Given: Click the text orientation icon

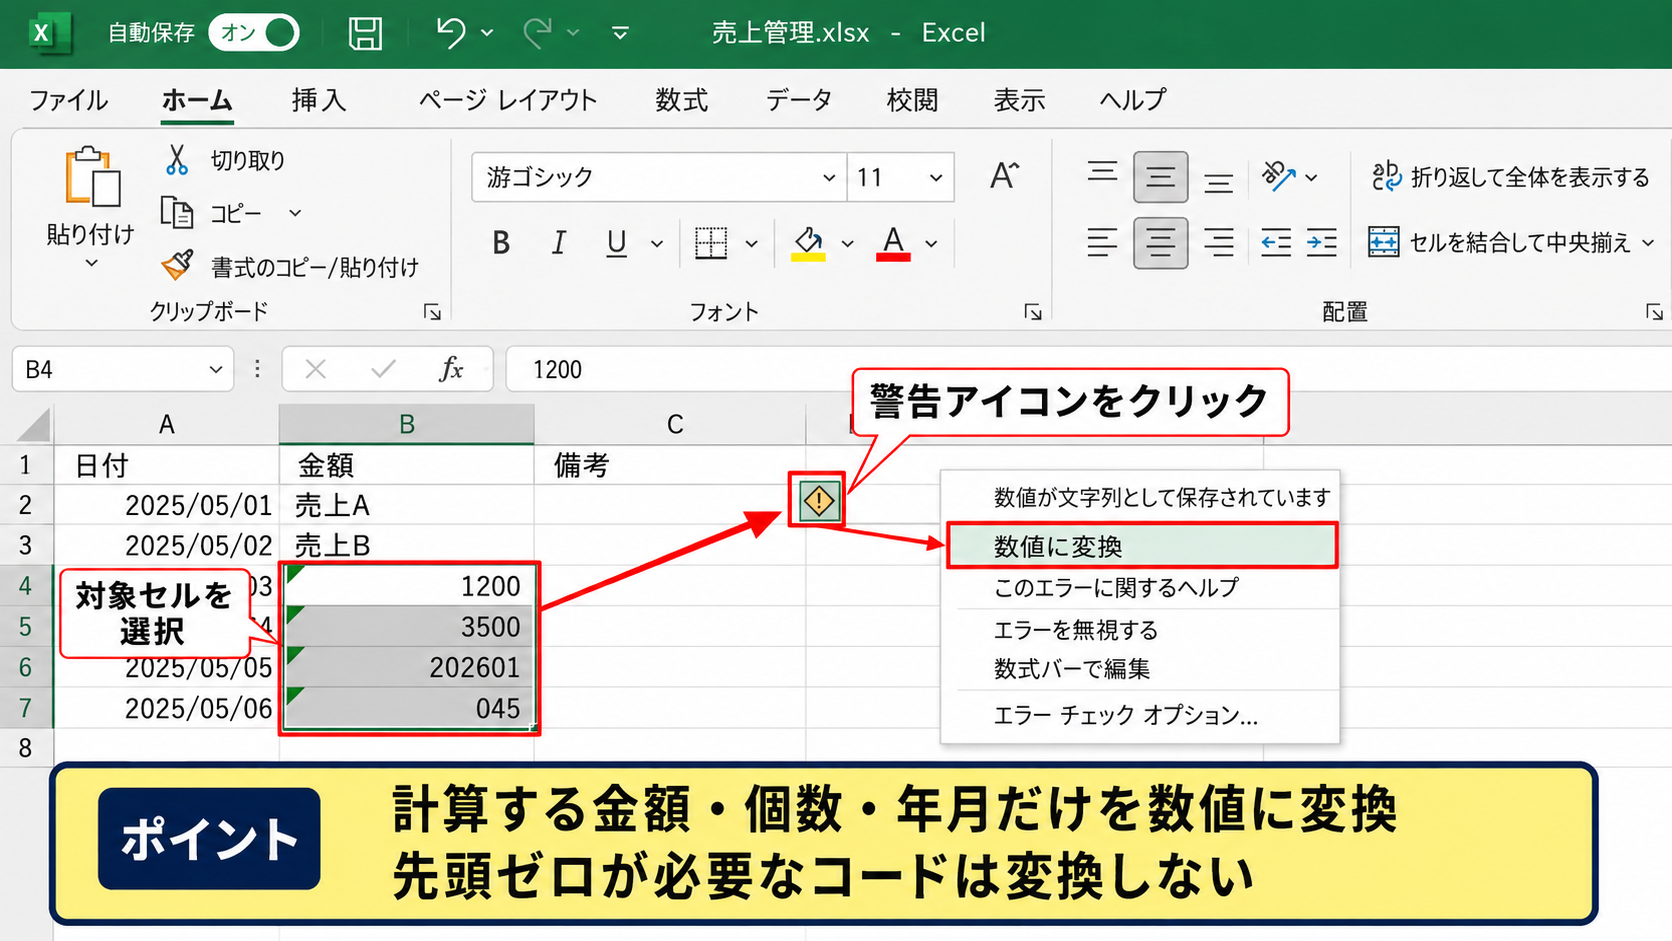Looking at the screenshot, I should coord(1278,177).
